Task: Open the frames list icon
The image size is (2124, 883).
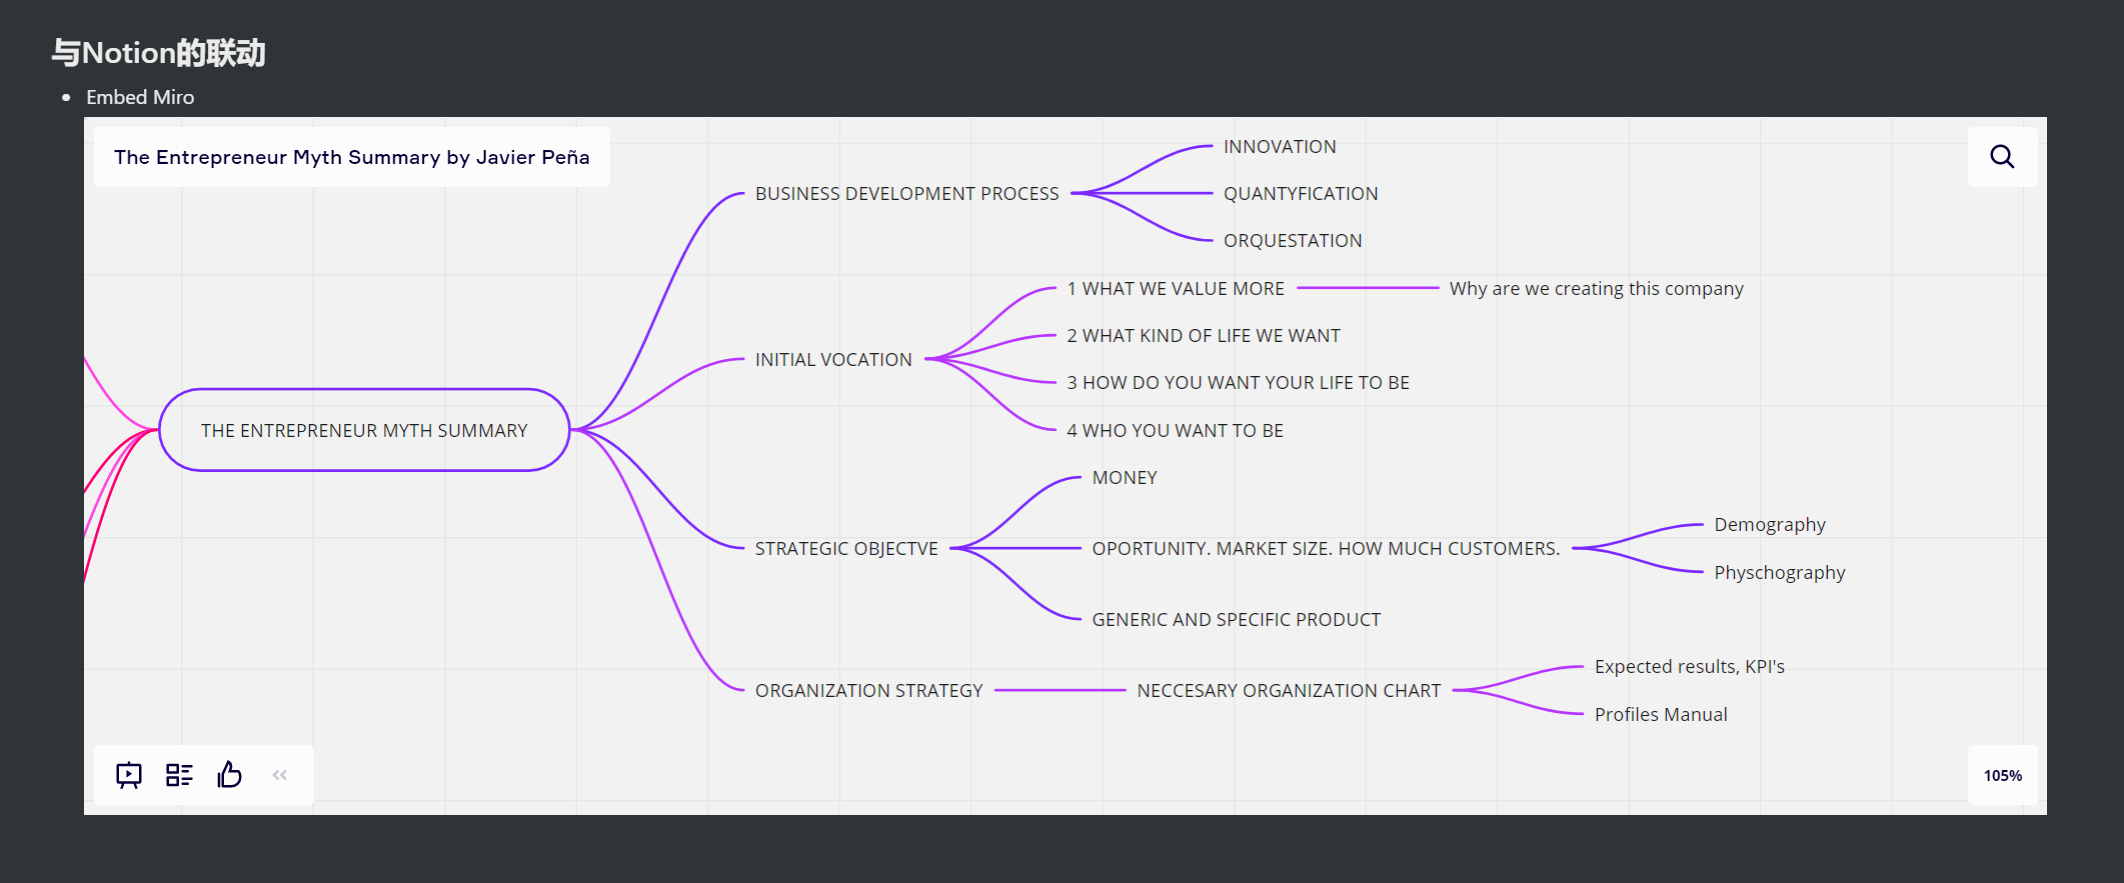Action: click(179, 775)
